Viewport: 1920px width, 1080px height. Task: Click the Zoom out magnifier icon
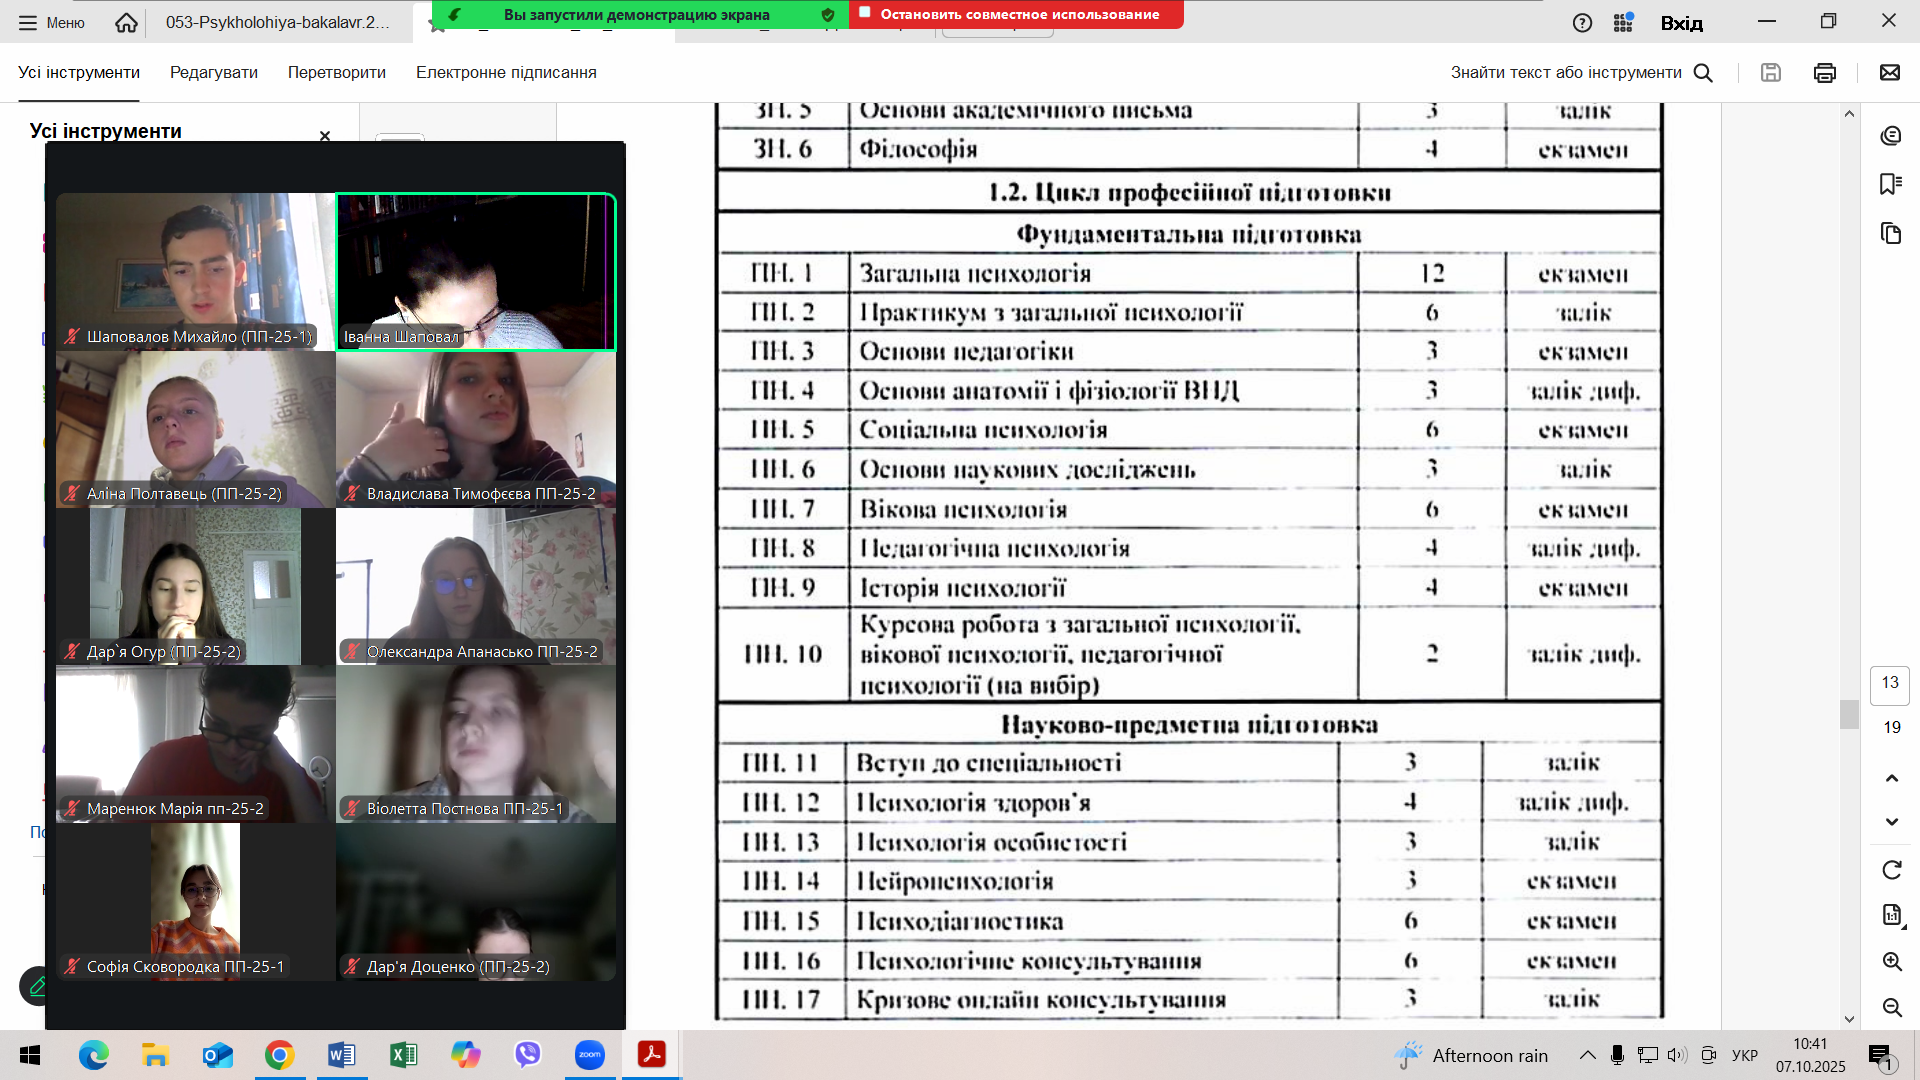point(1893,1008)
